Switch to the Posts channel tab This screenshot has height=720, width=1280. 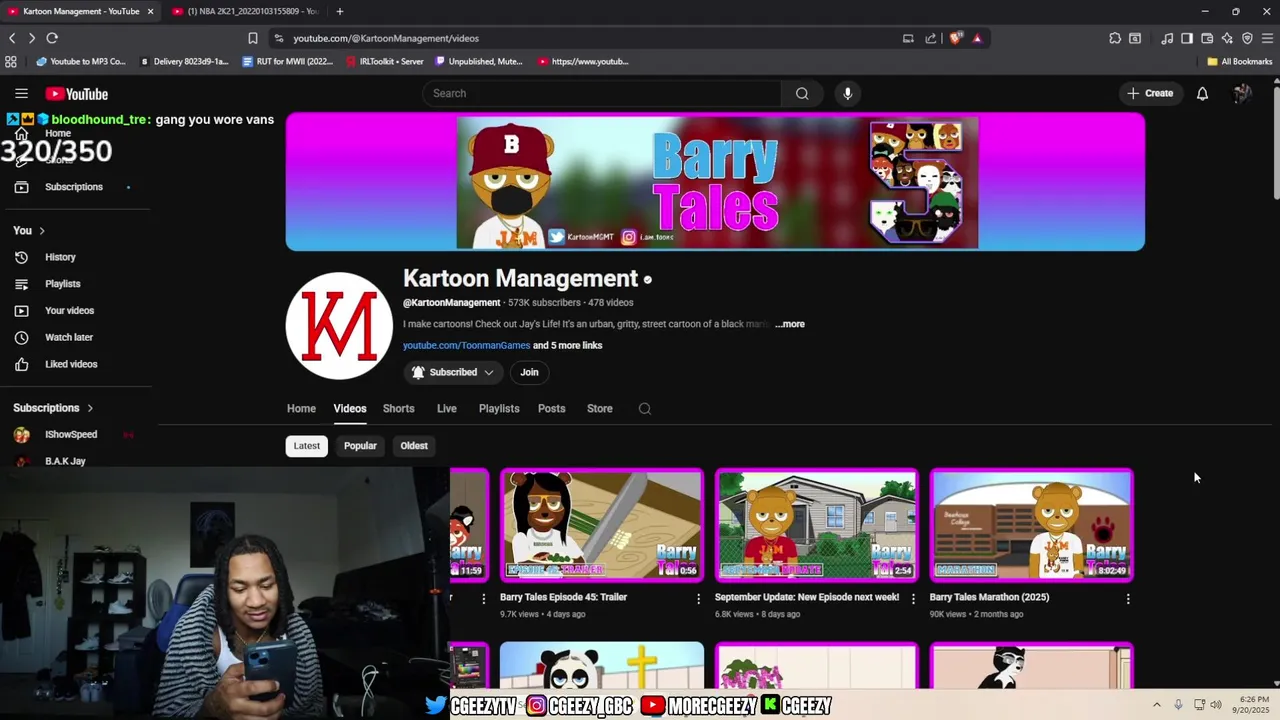point(551,408)
